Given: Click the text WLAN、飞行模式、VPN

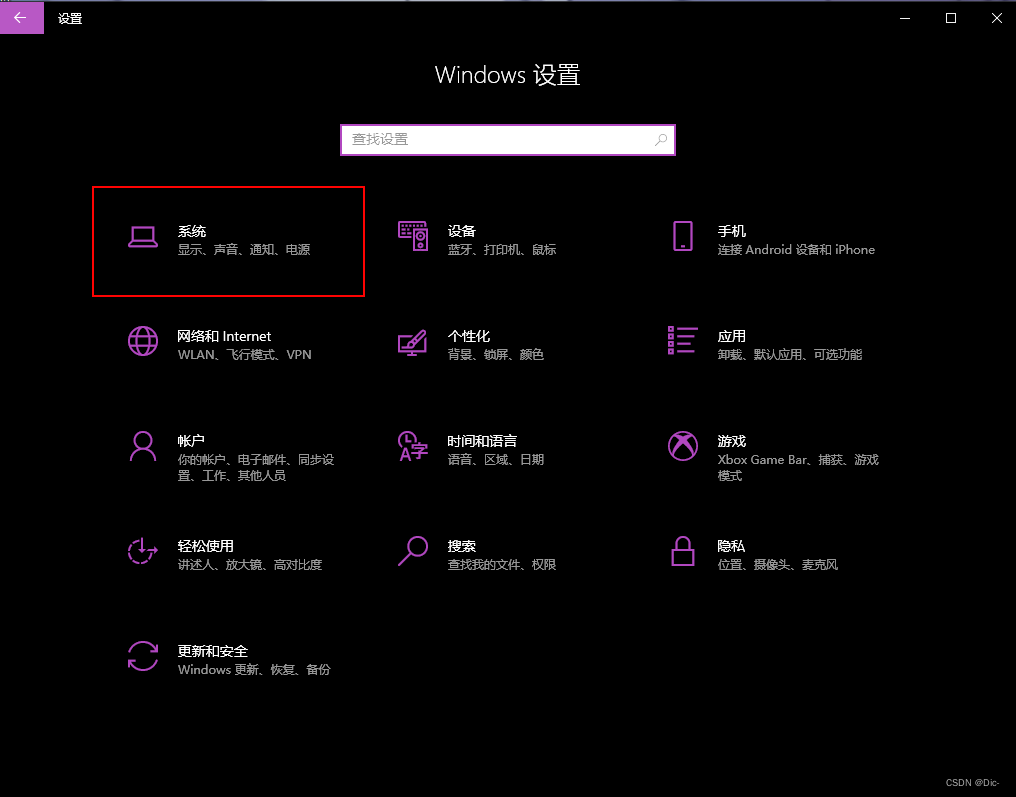Looking at the screenshot, I should click(x=245, y=354).
